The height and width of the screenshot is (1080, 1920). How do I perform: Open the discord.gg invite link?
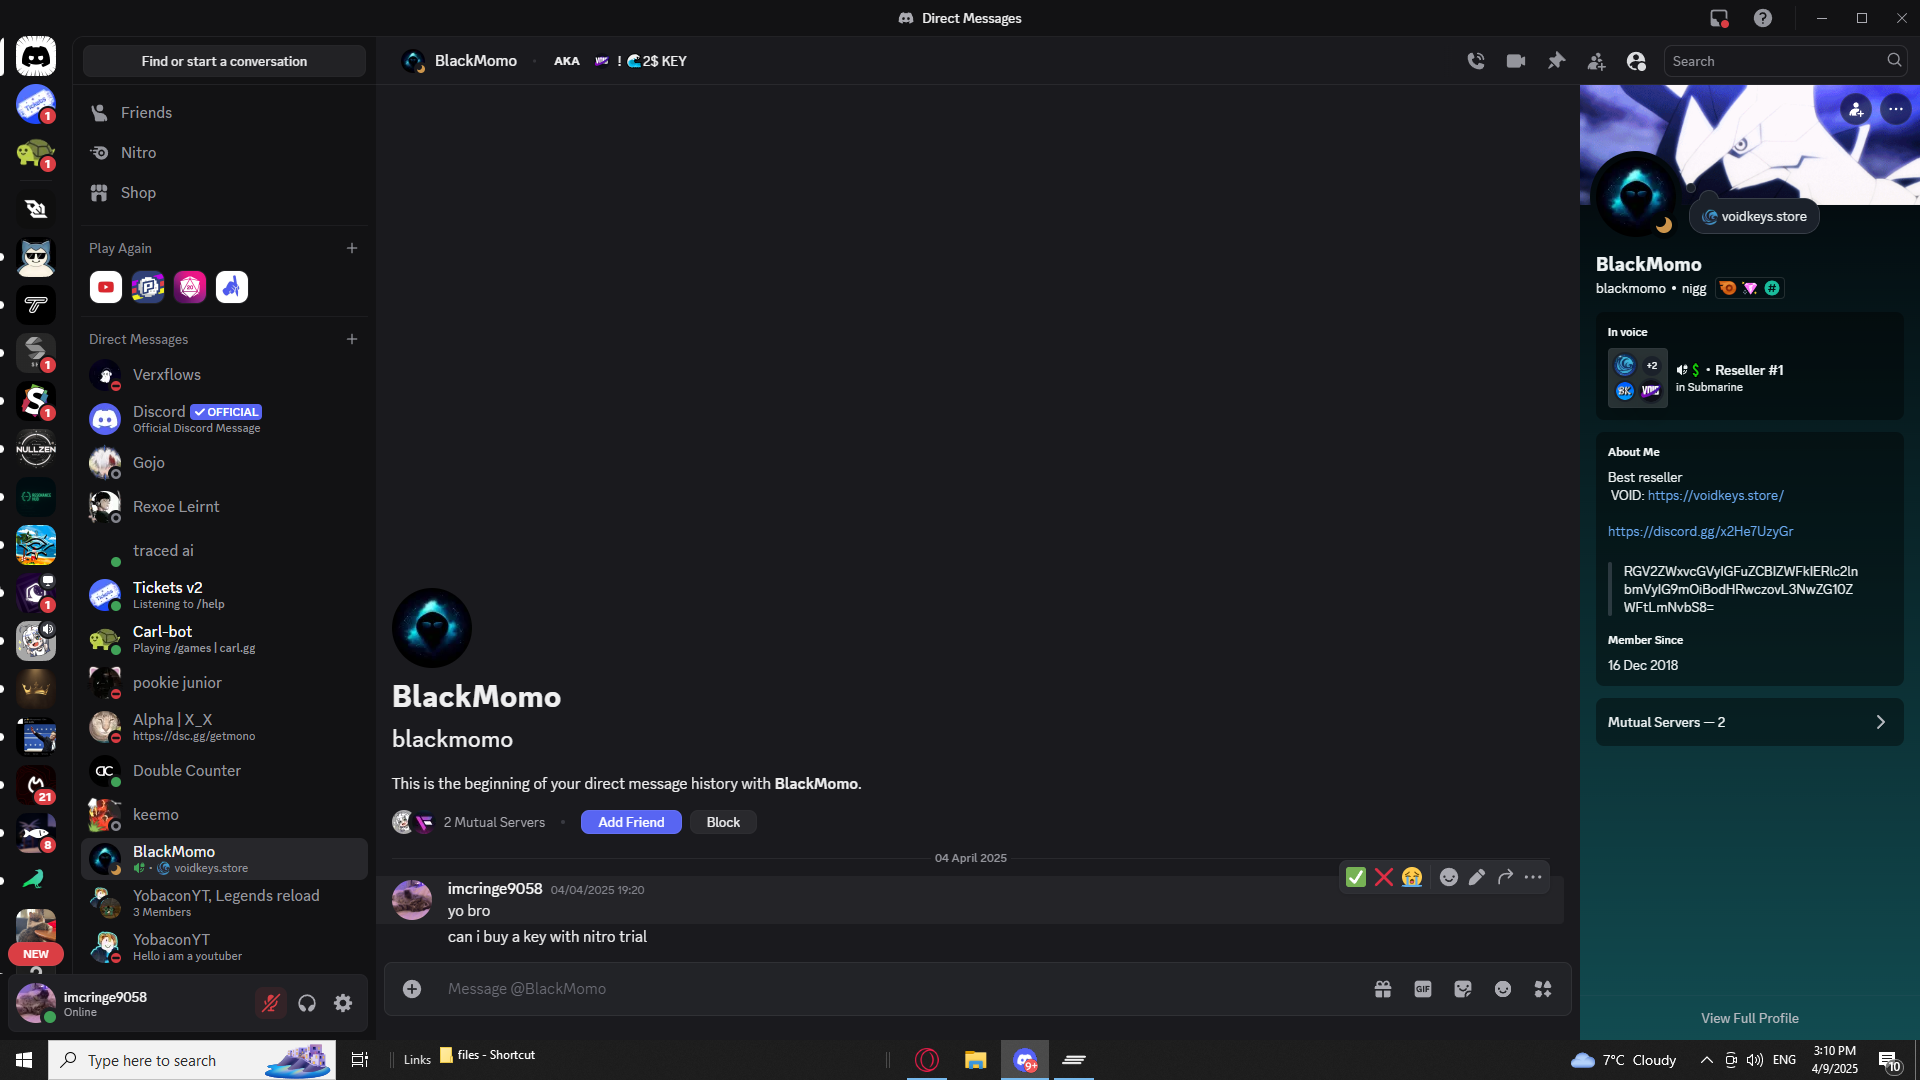[1700, 532]
